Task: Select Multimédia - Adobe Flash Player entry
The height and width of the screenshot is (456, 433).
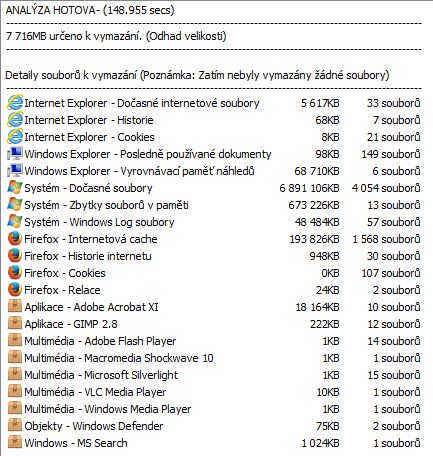Action: 214,341
